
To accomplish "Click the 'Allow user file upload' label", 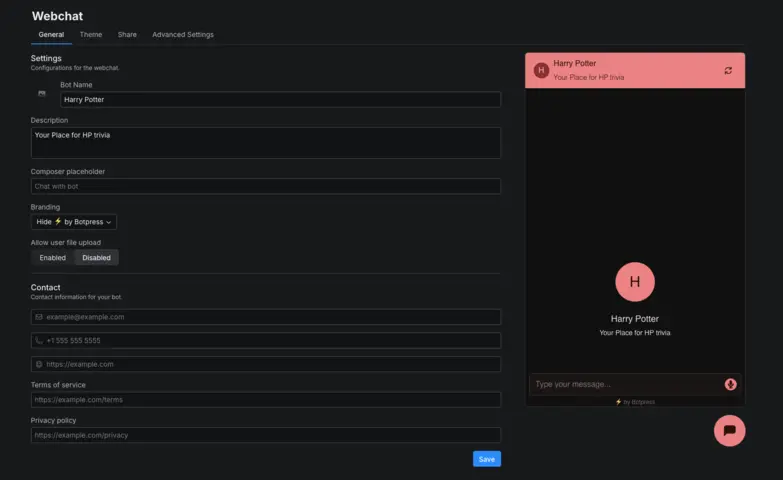I will point(66,242).
